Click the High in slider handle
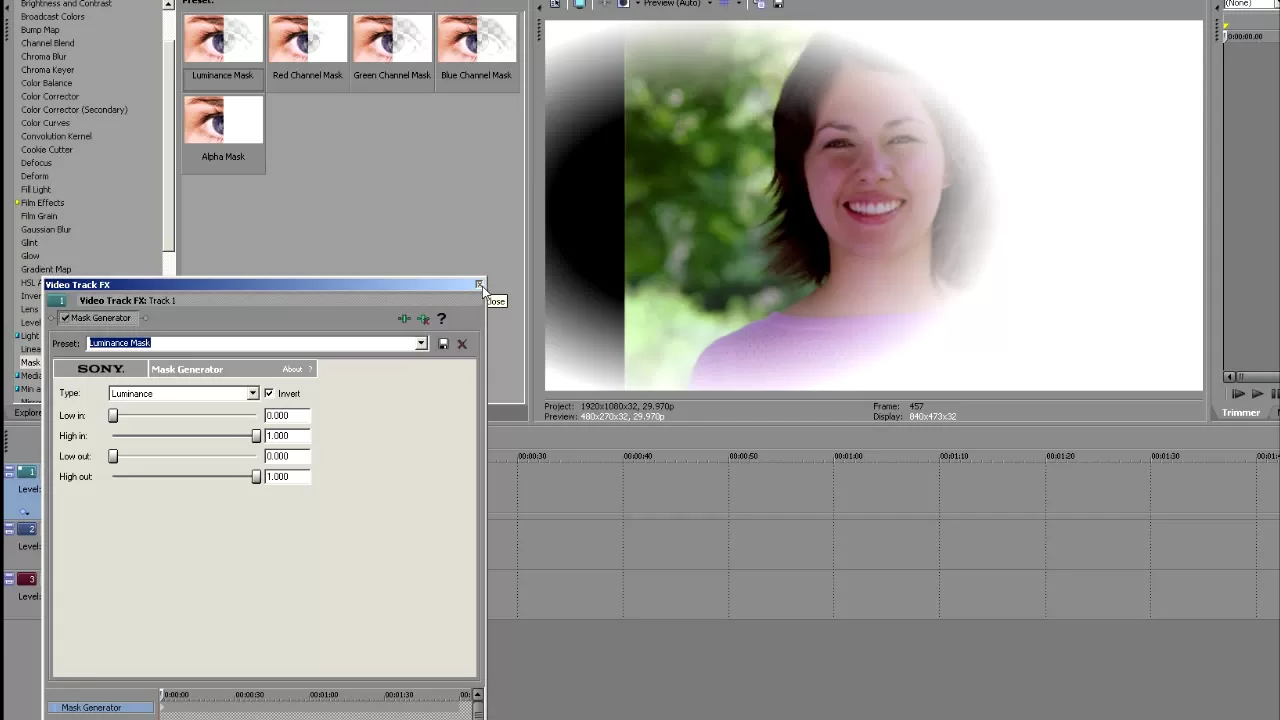 257,436
